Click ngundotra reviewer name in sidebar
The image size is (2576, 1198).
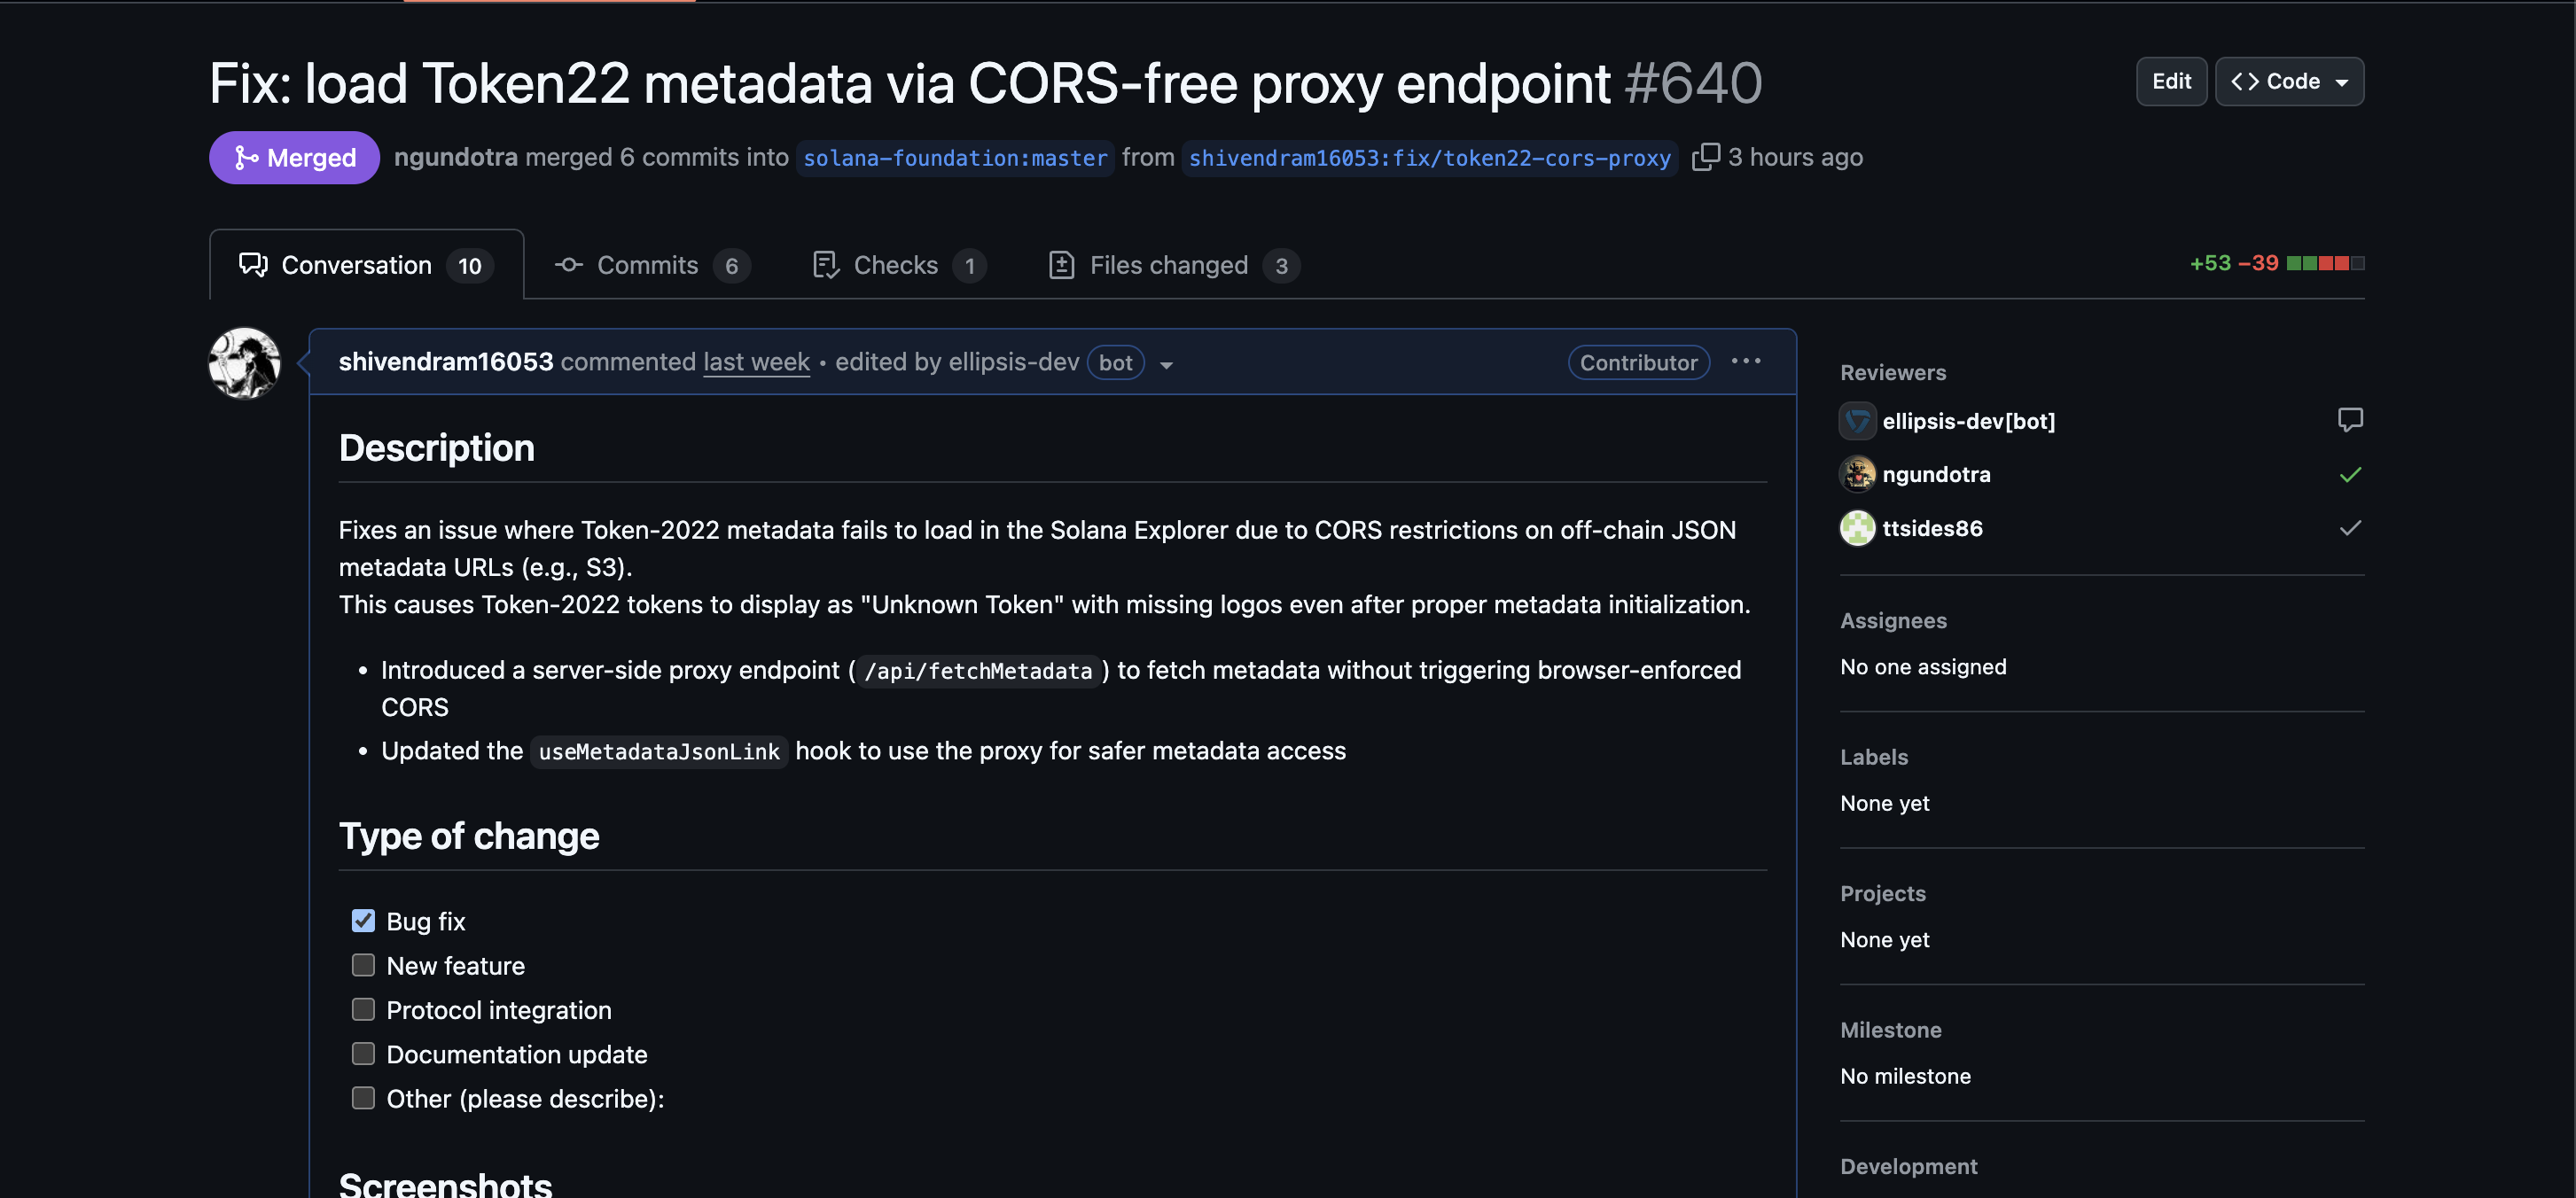[x=1936, y=474]
